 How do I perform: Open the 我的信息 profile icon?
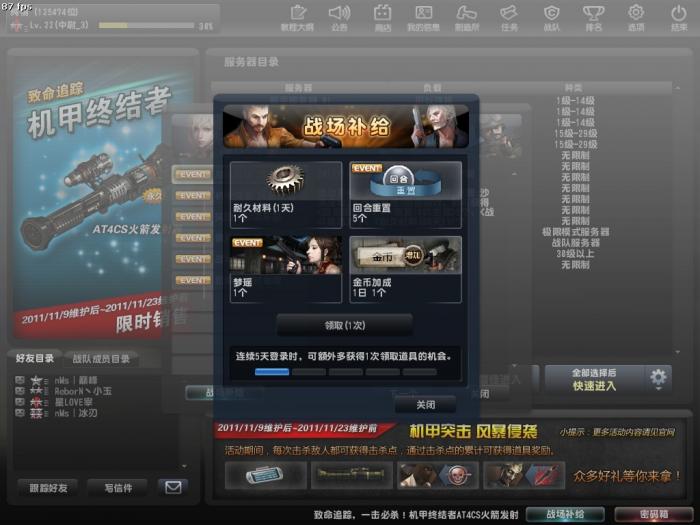[x=423, y=18]
